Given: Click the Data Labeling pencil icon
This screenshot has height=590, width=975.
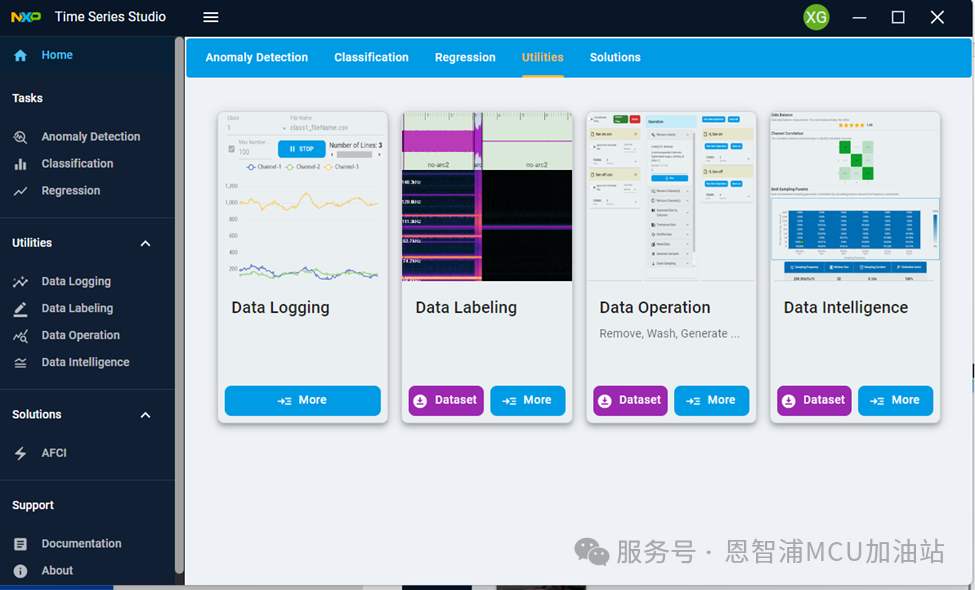Looking at the screenshot, I should point(21,309).
